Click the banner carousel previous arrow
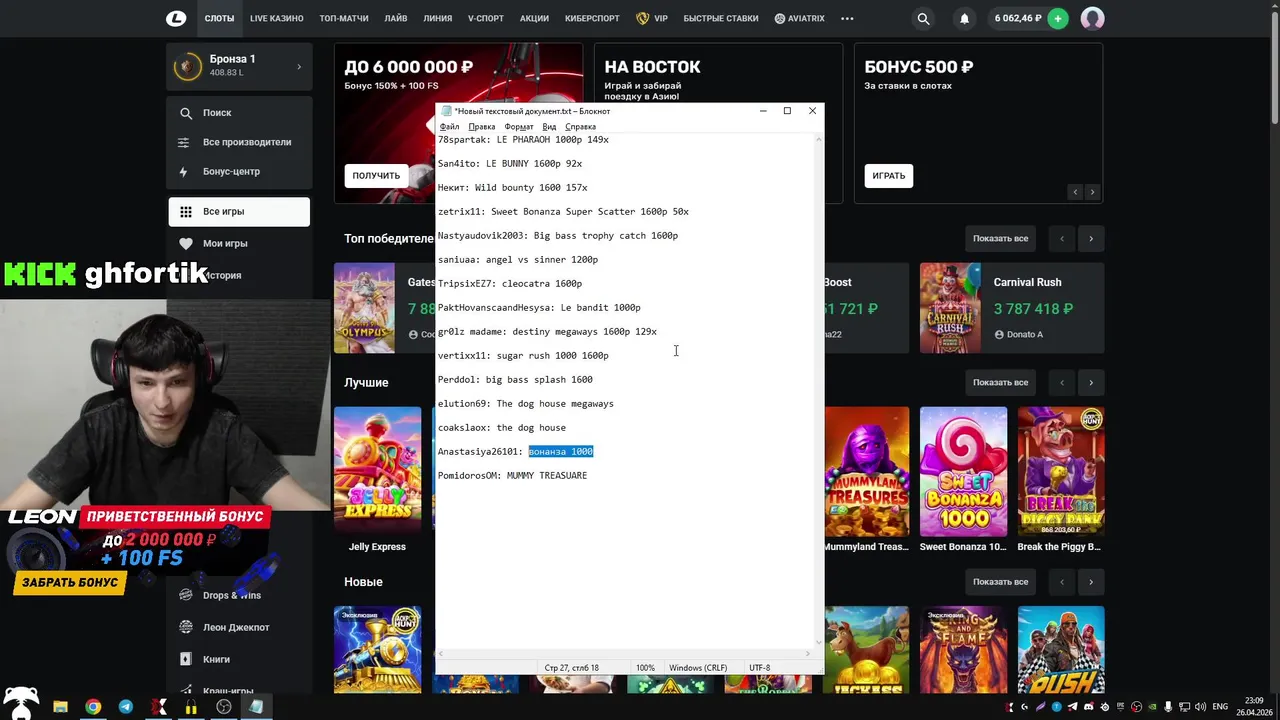 (x=1076, y=192)
